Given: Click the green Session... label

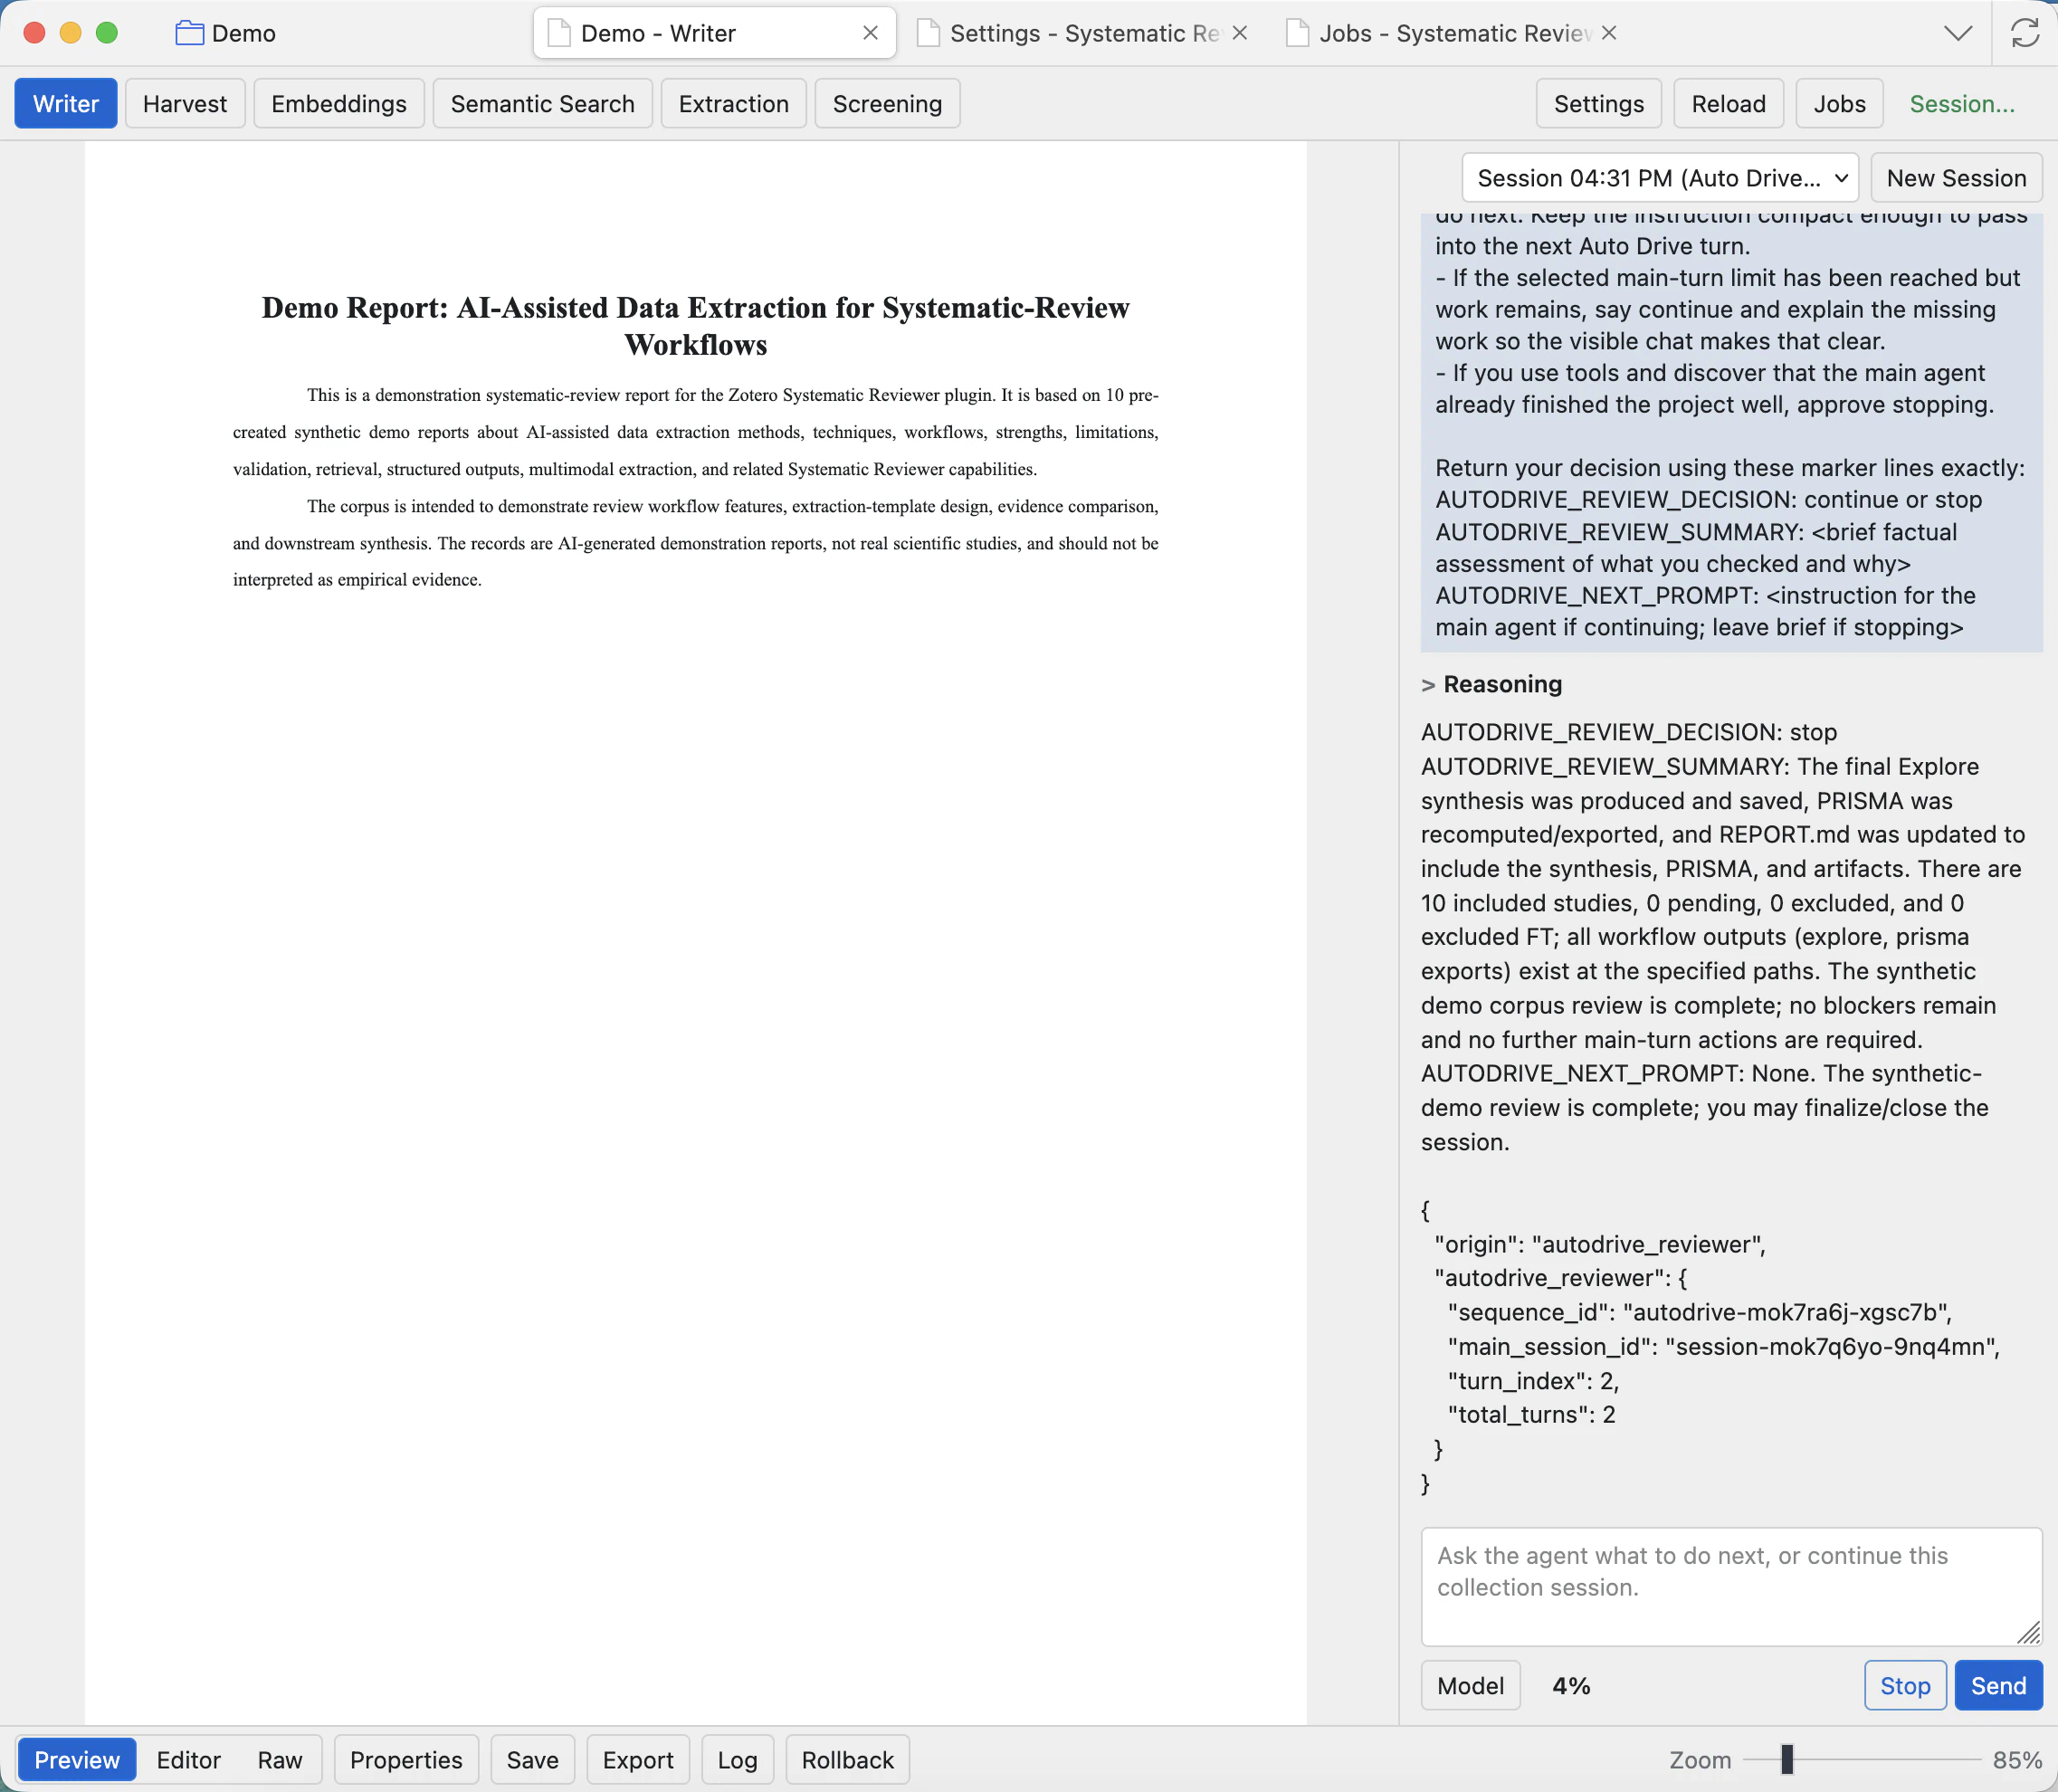Looking at the screenshot, I should pos(1962,103).
